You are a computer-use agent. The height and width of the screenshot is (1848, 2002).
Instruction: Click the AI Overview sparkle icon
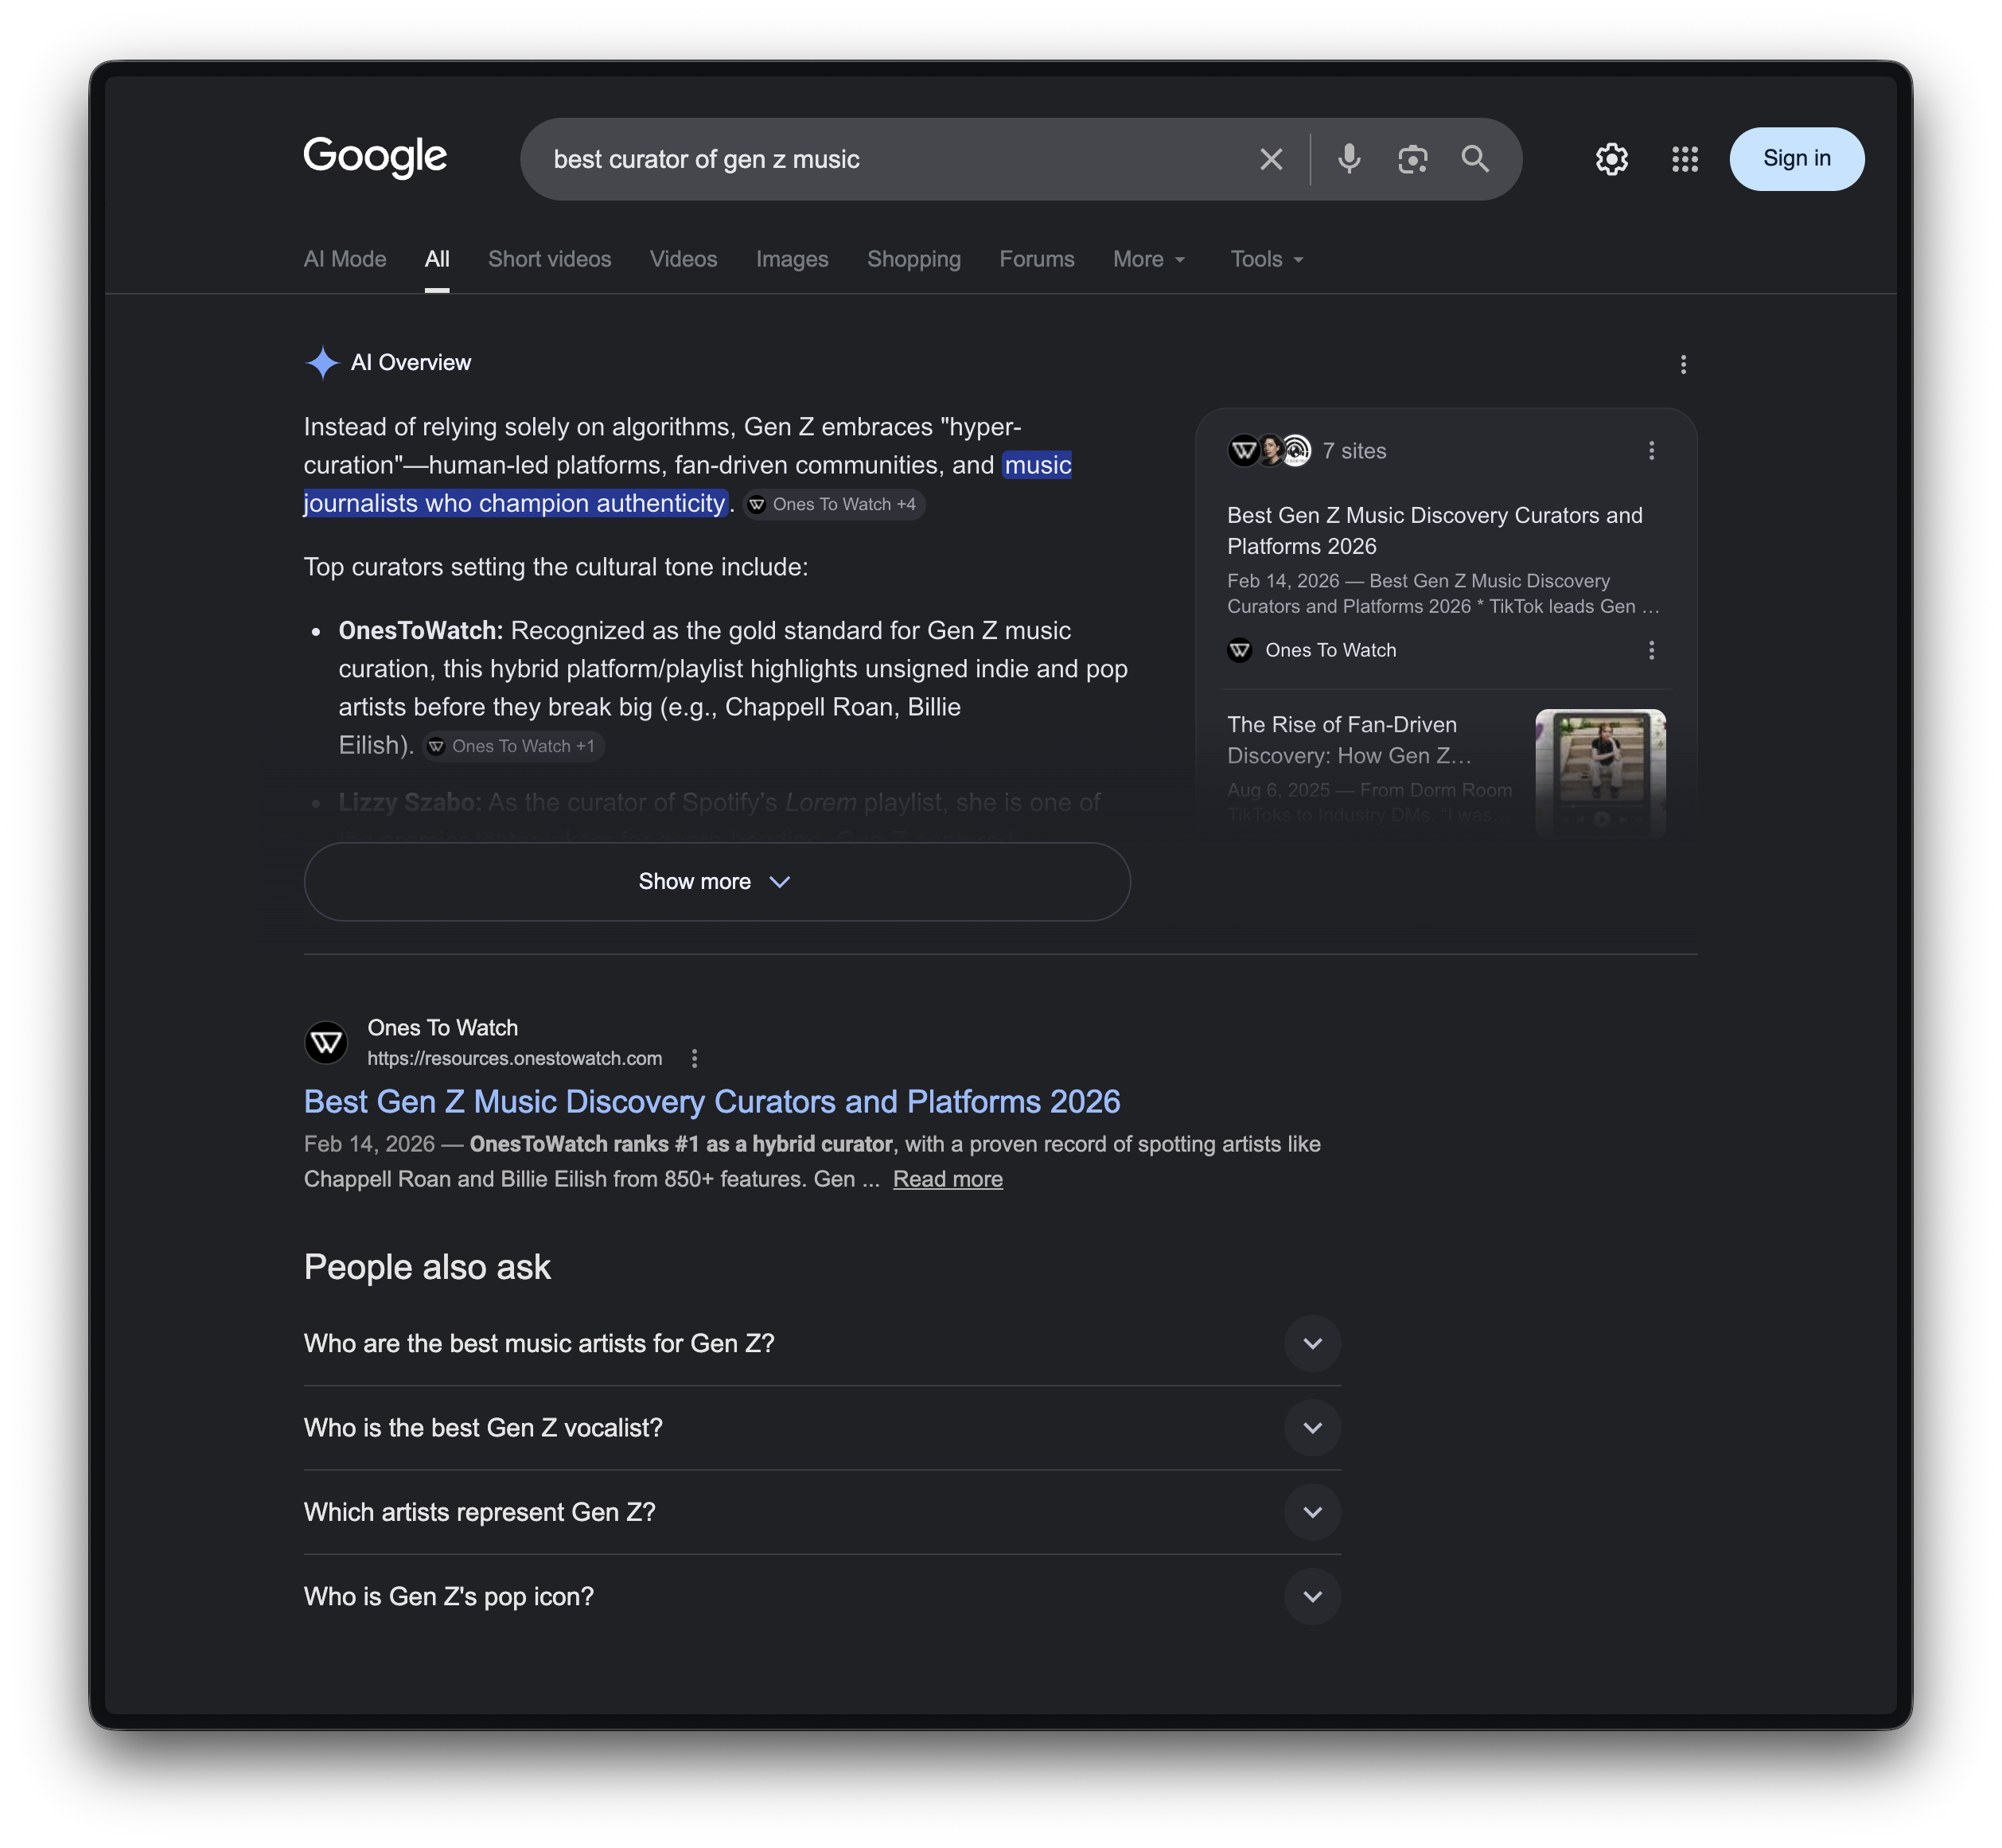pos(322,363)
